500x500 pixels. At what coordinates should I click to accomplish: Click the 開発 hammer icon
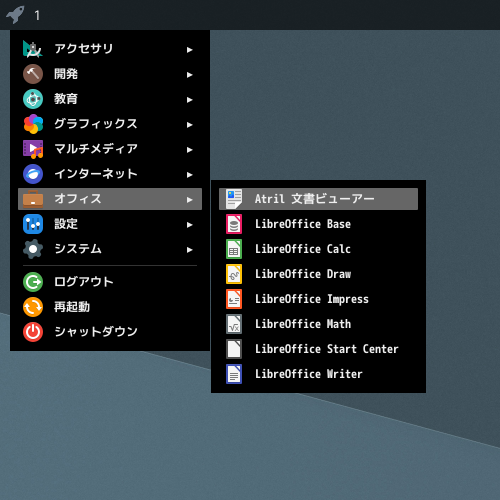click(x=33, y=74)
